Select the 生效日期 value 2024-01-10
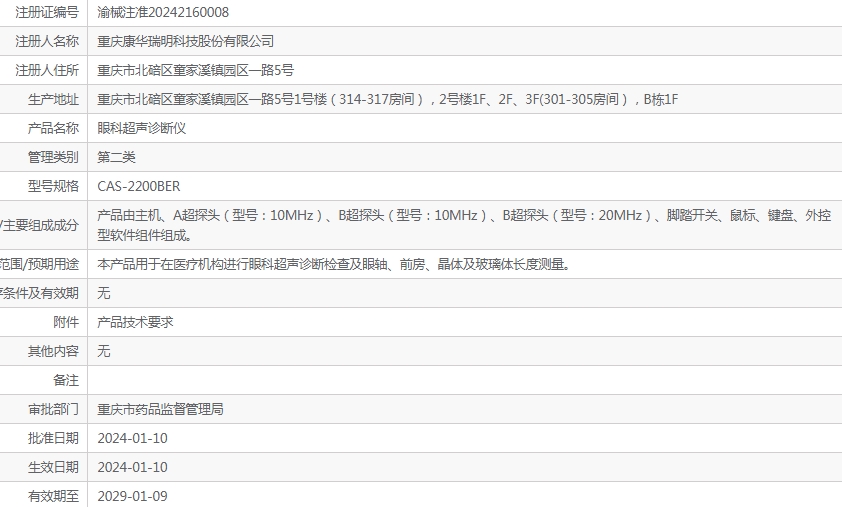 pos(132,467)
